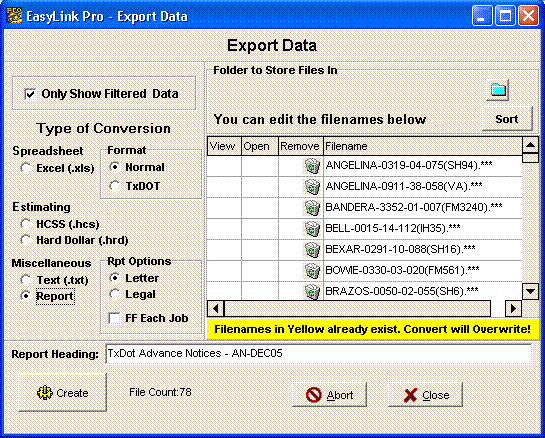Click the file list scroll up arrow
Viewport: 545px width, 438px height.
point(530,145)
